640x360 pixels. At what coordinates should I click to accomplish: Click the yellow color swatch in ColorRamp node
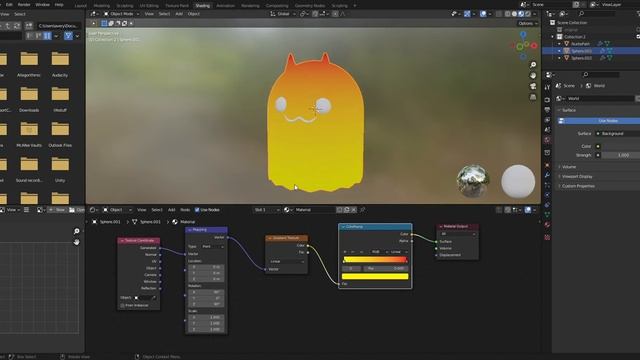(x=375, y=276)
